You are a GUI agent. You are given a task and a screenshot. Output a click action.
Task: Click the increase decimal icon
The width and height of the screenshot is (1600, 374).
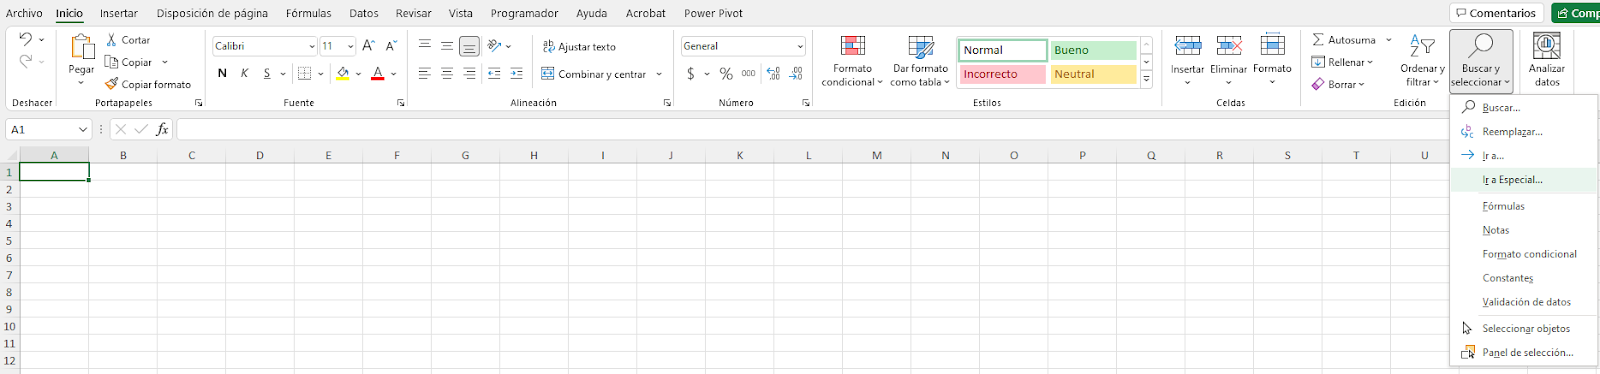[x=773, y=73]
